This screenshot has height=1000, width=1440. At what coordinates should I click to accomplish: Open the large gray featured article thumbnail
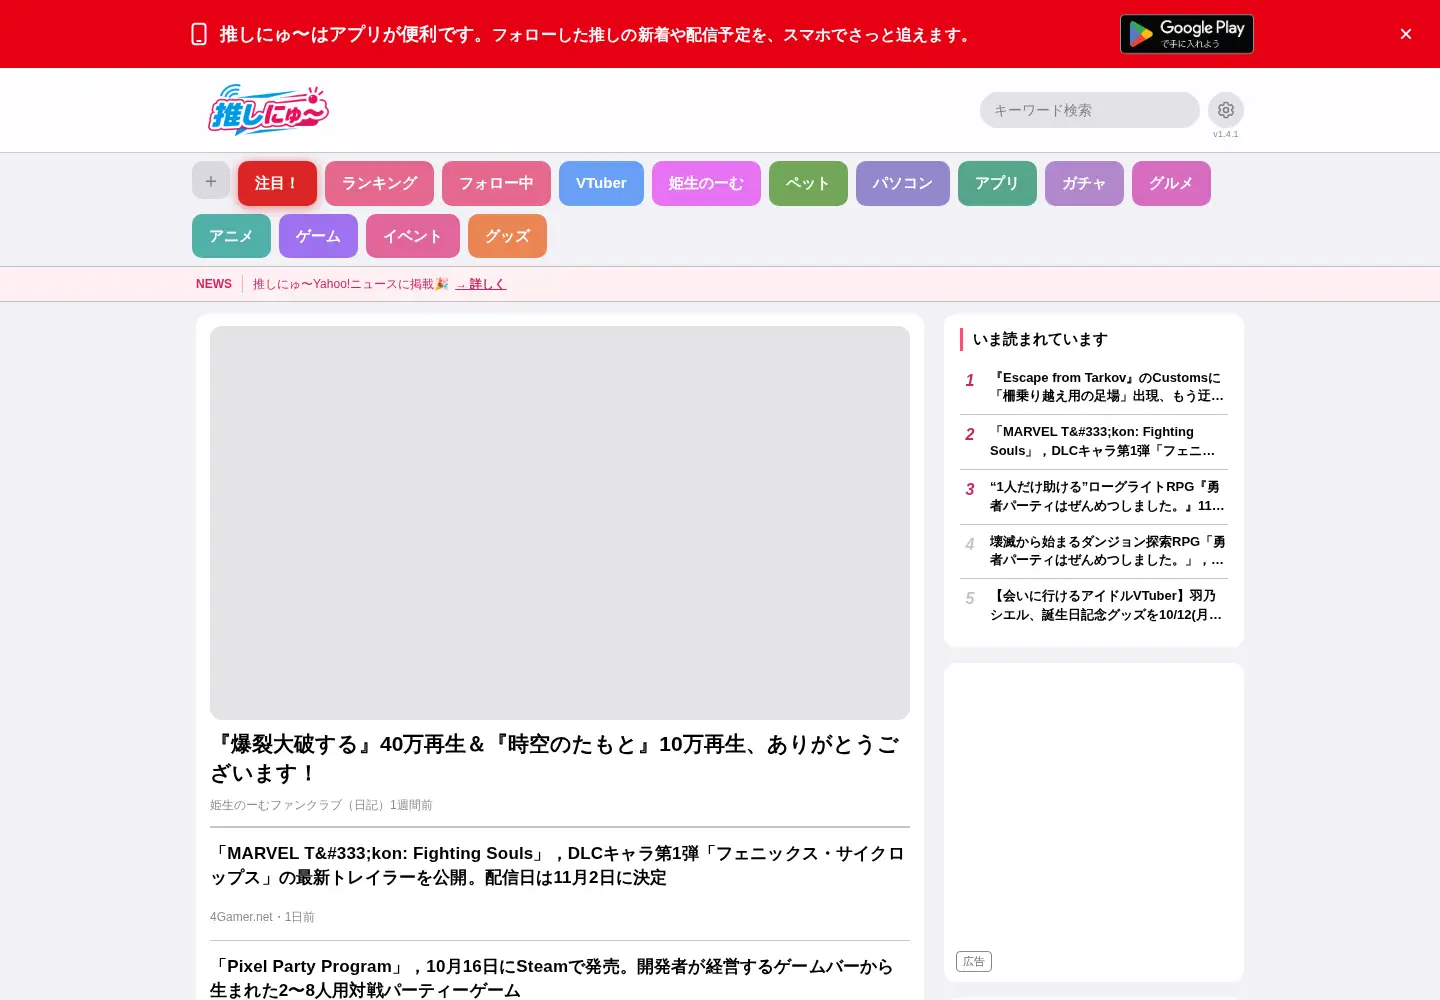560,523
